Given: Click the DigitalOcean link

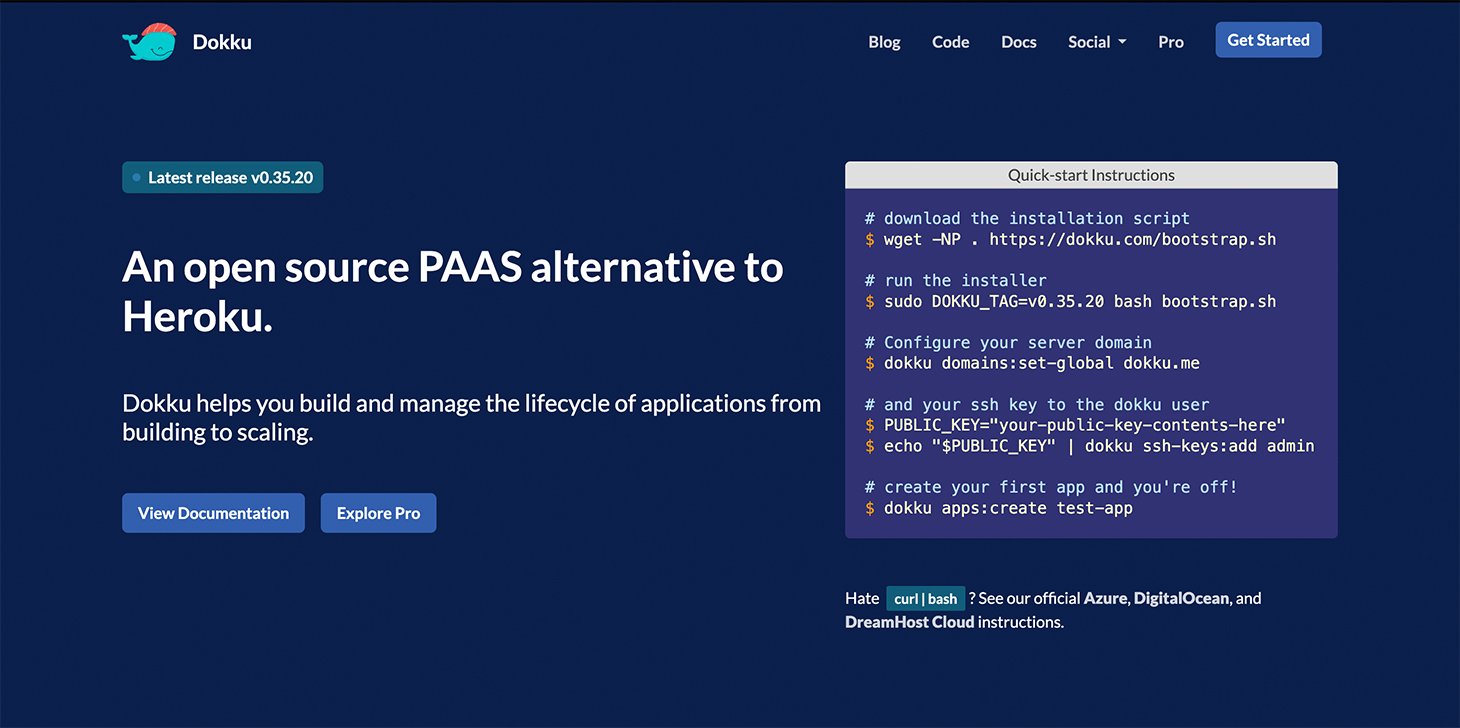Looking at the screenshot, I should click(x=1180, y=598).
